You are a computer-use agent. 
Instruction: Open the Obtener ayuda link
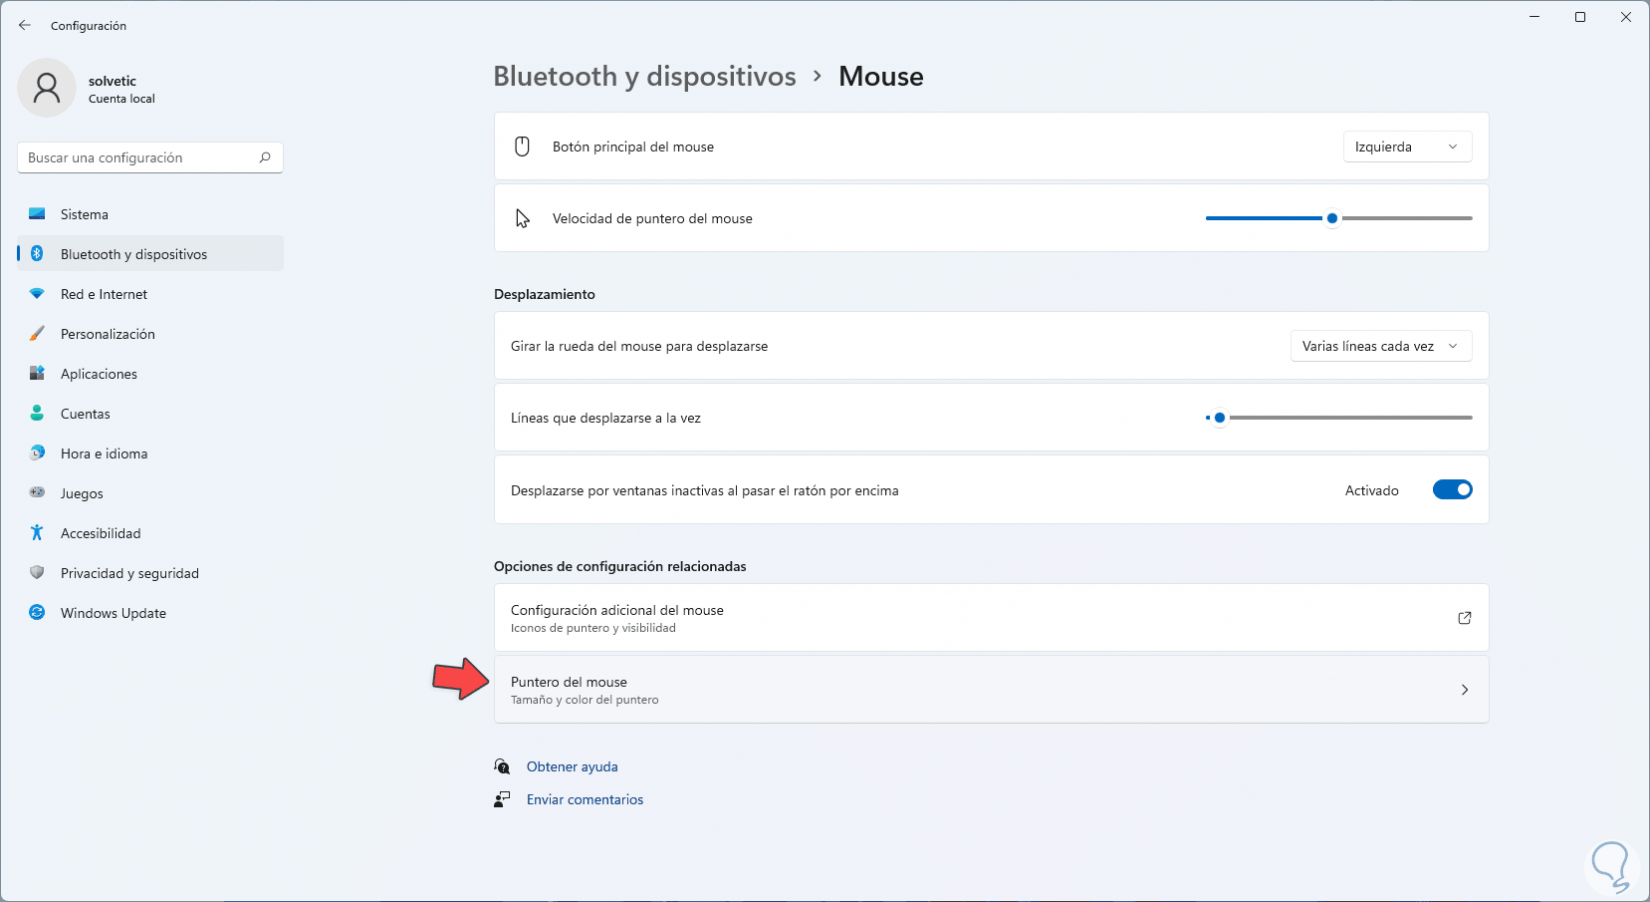[572, 767]
